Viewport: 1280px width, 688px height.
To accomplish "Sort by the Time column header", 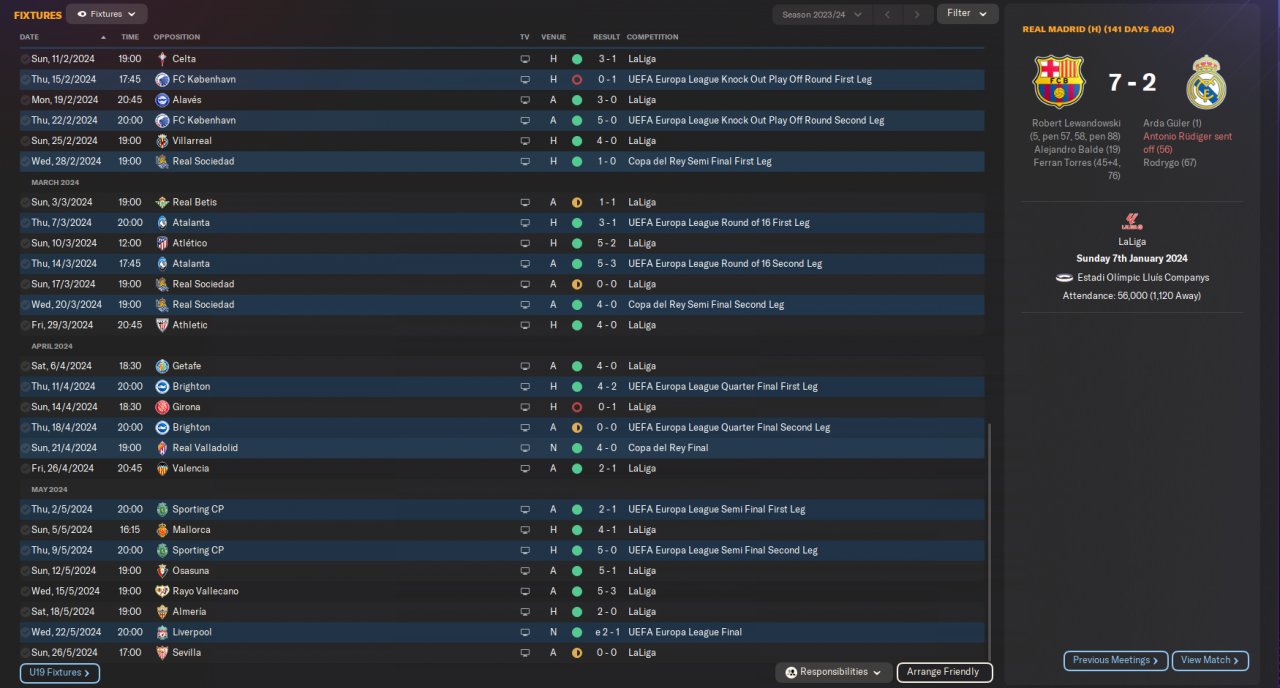I will pos(130,37).
